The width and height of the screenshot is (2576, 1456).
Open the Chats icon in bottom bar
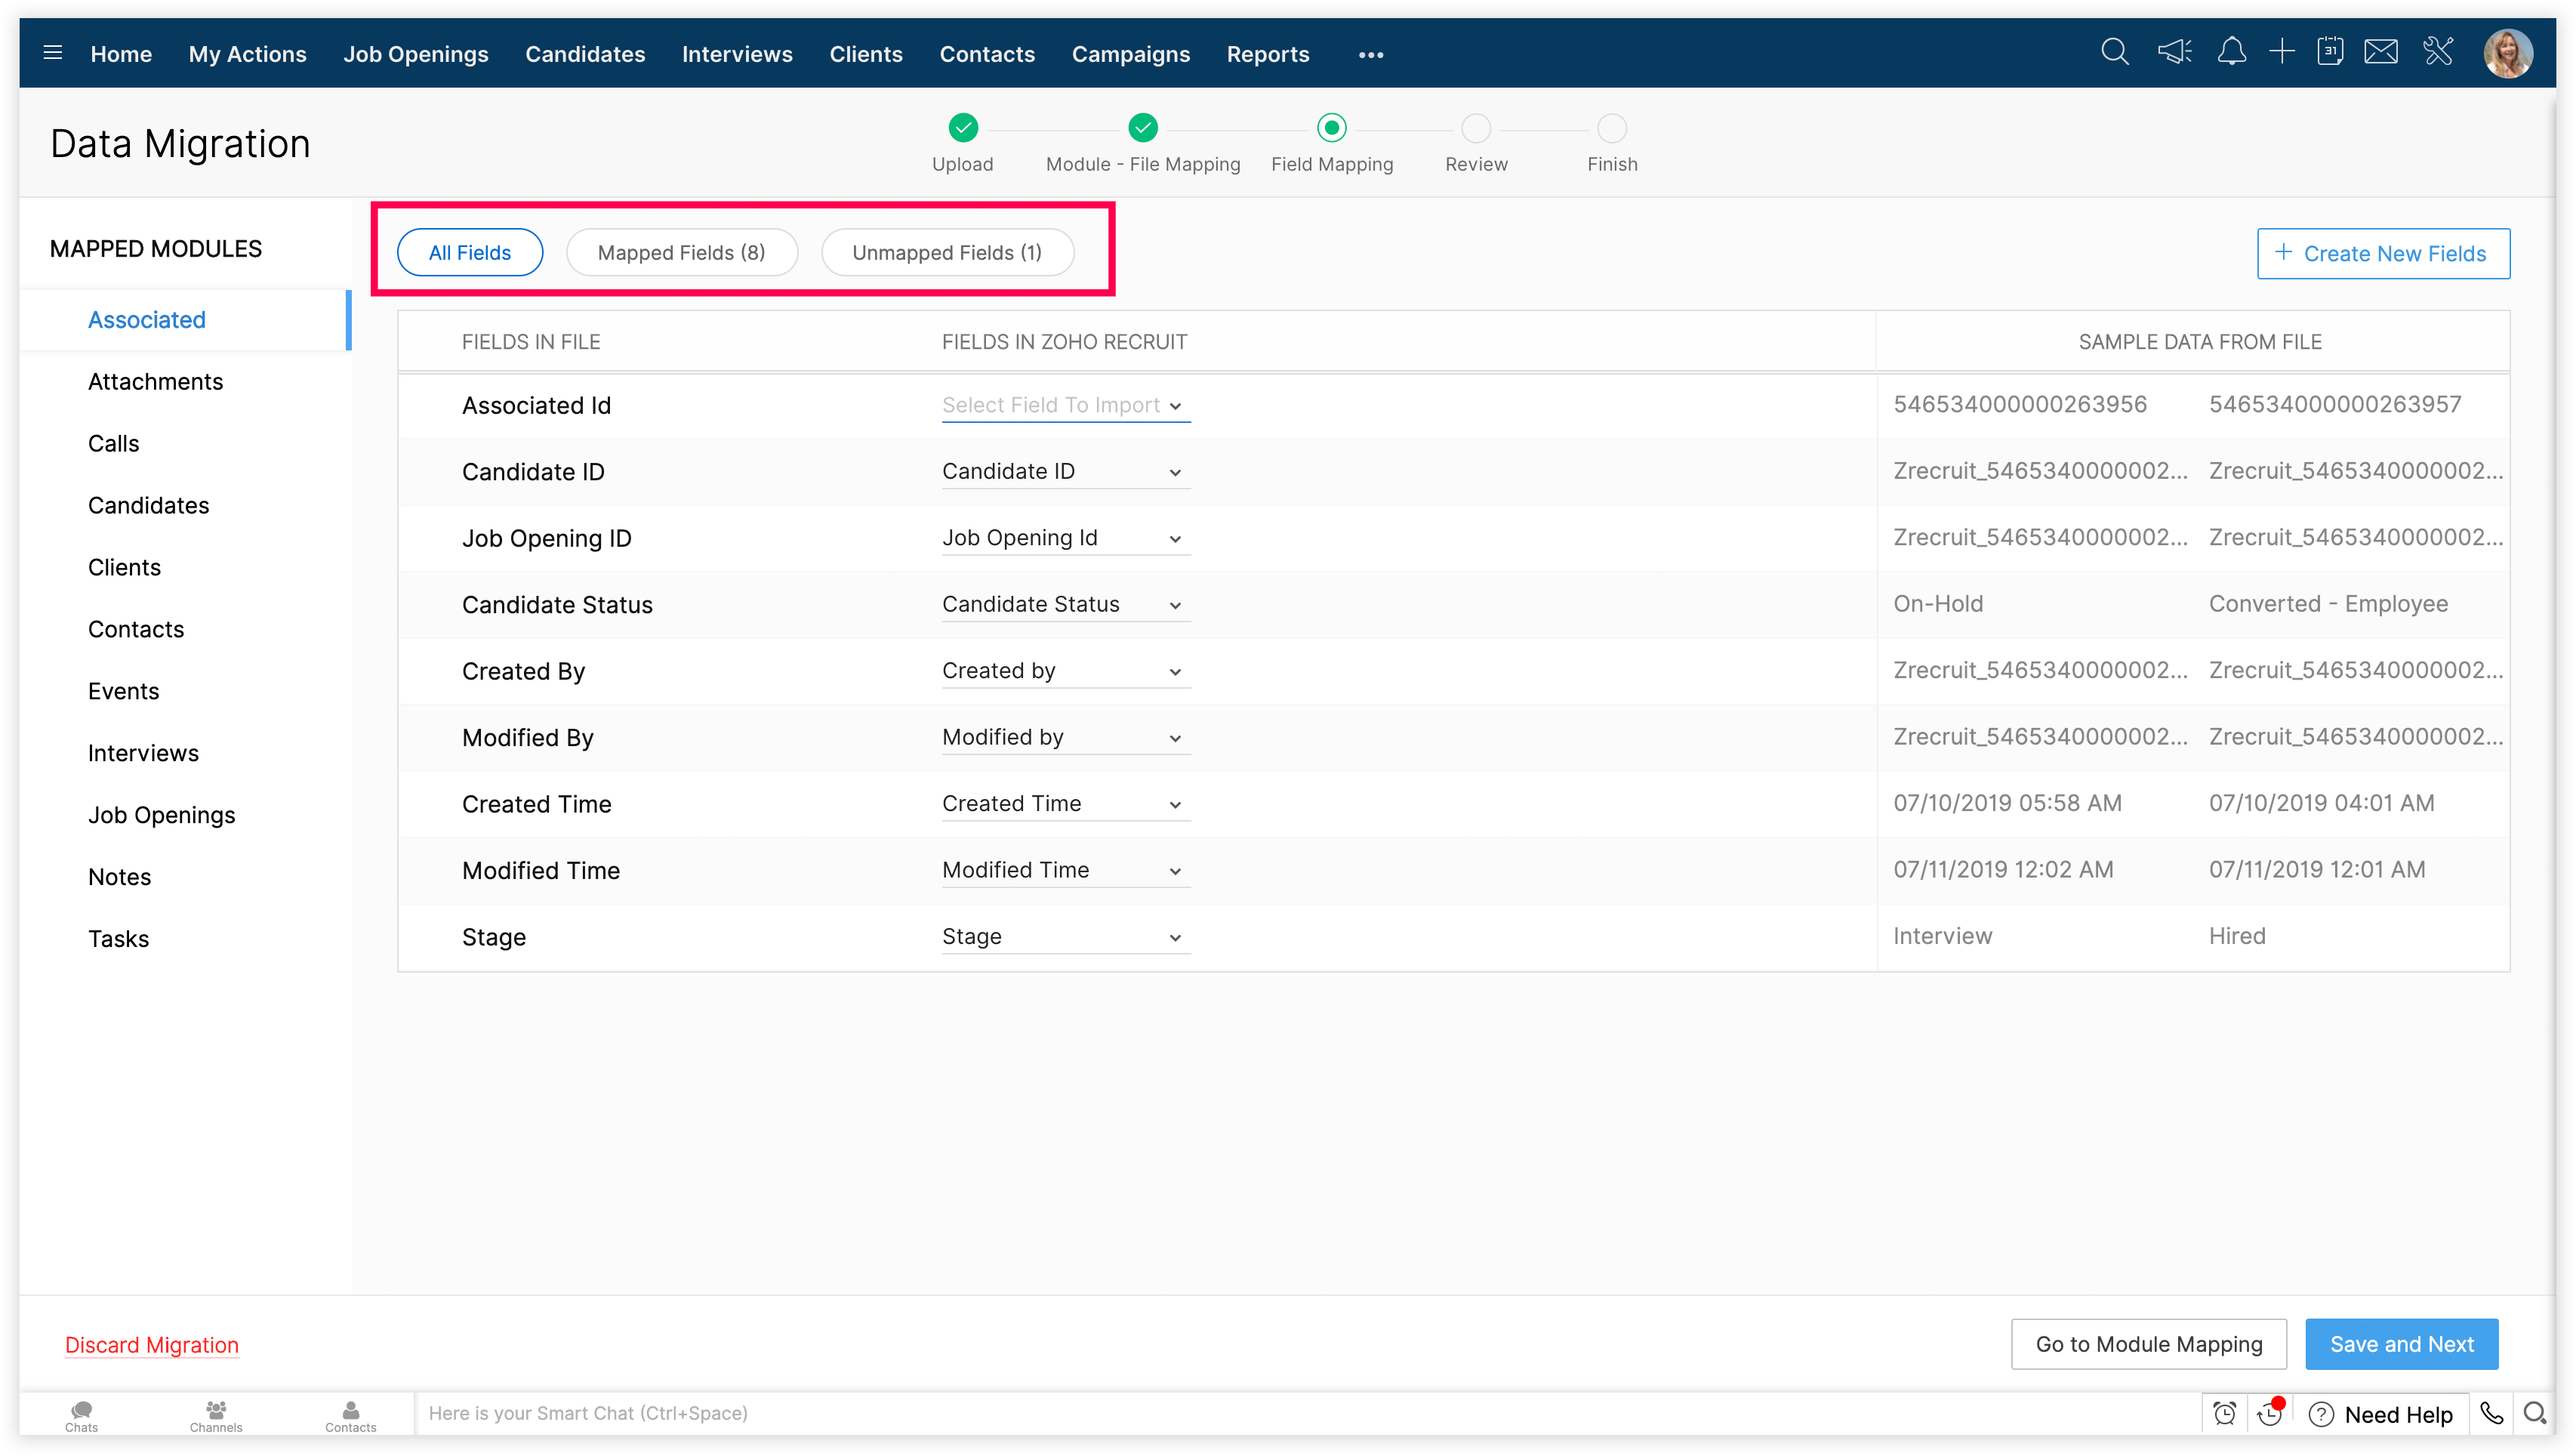(x=81, y=1413)
